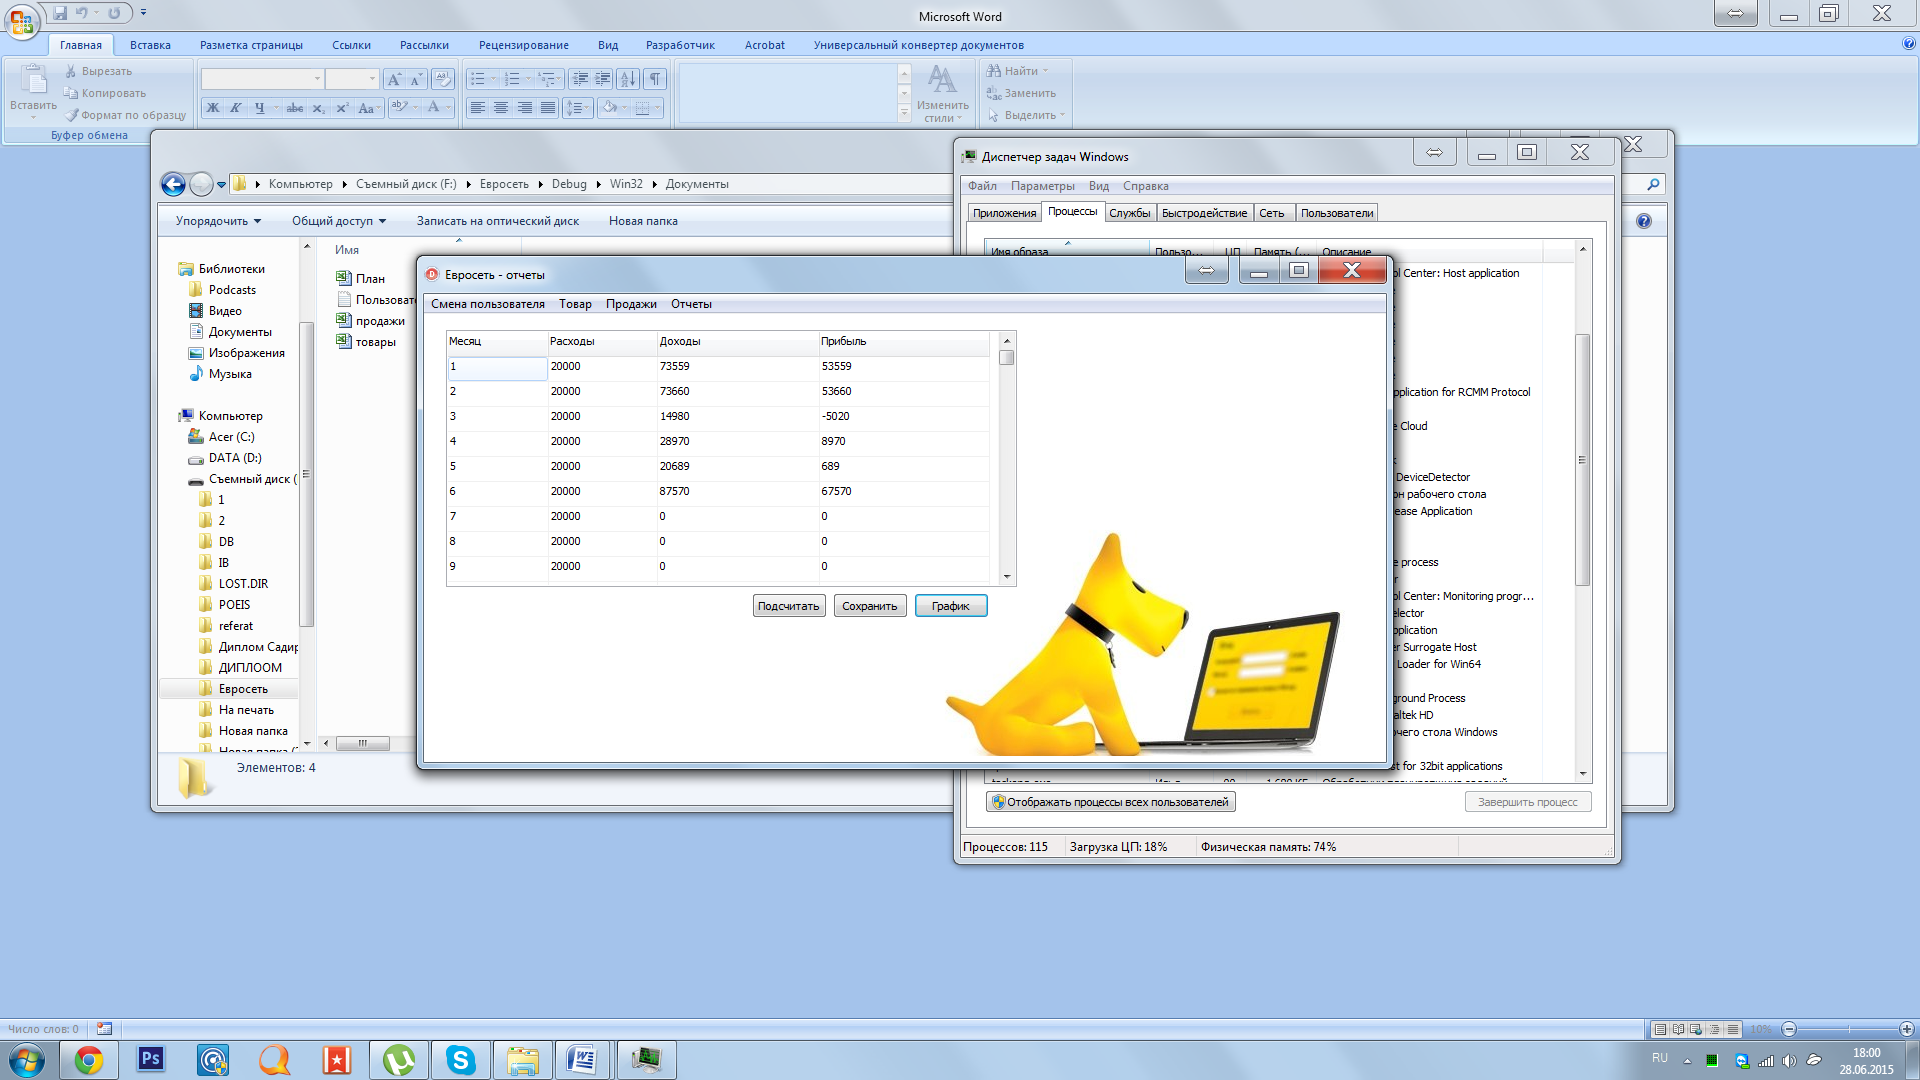Expand Компьютер breadcrumb arrow in Explorer

click(344, 184)
